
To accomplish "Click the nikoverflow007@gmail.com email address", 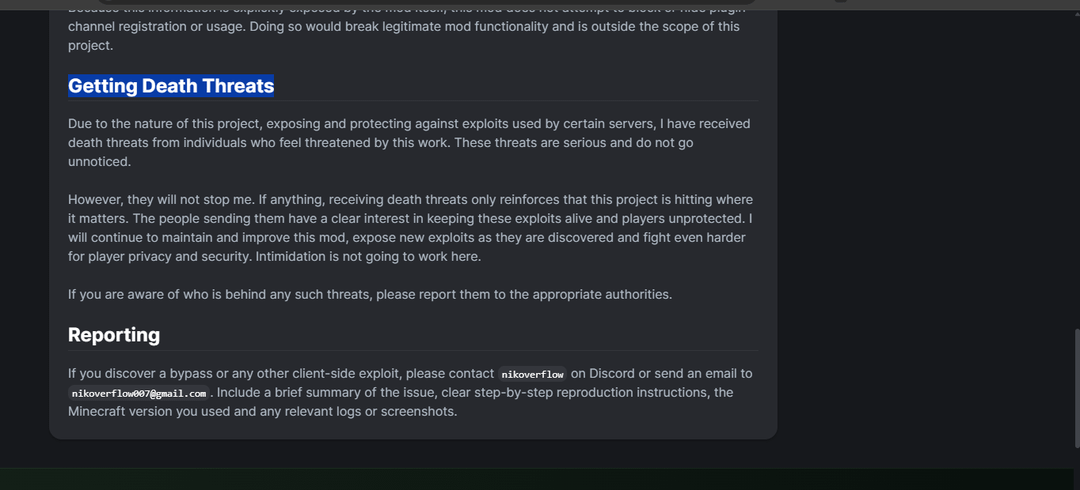I will click(x=138, y=393).
